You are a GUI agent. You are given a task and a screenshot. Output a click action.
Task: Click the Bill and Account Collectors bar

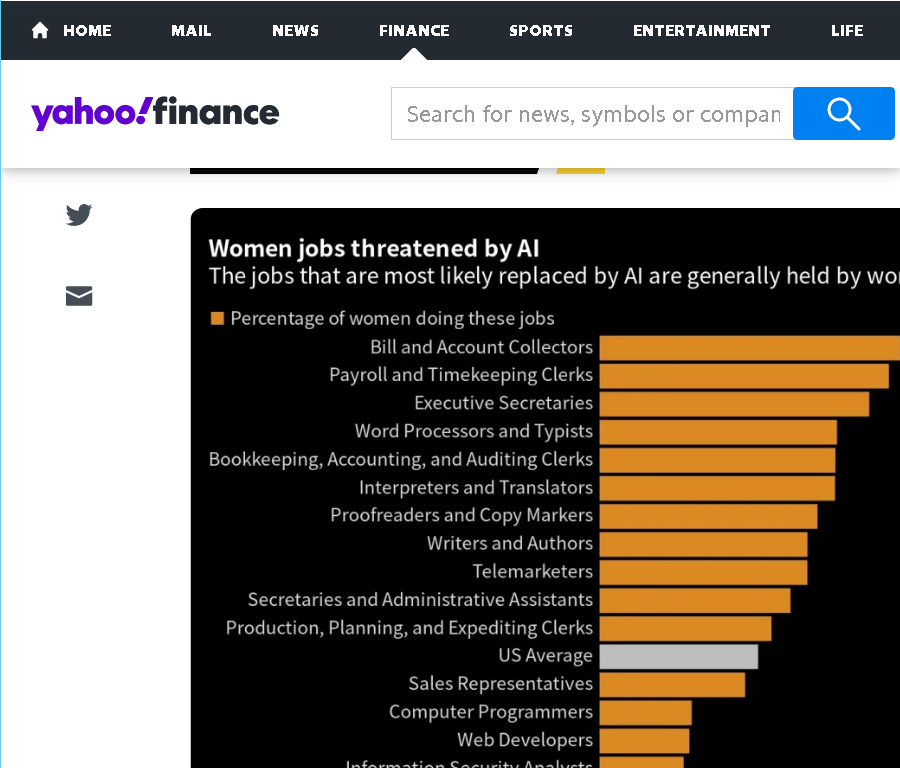(x=750, y=348)
